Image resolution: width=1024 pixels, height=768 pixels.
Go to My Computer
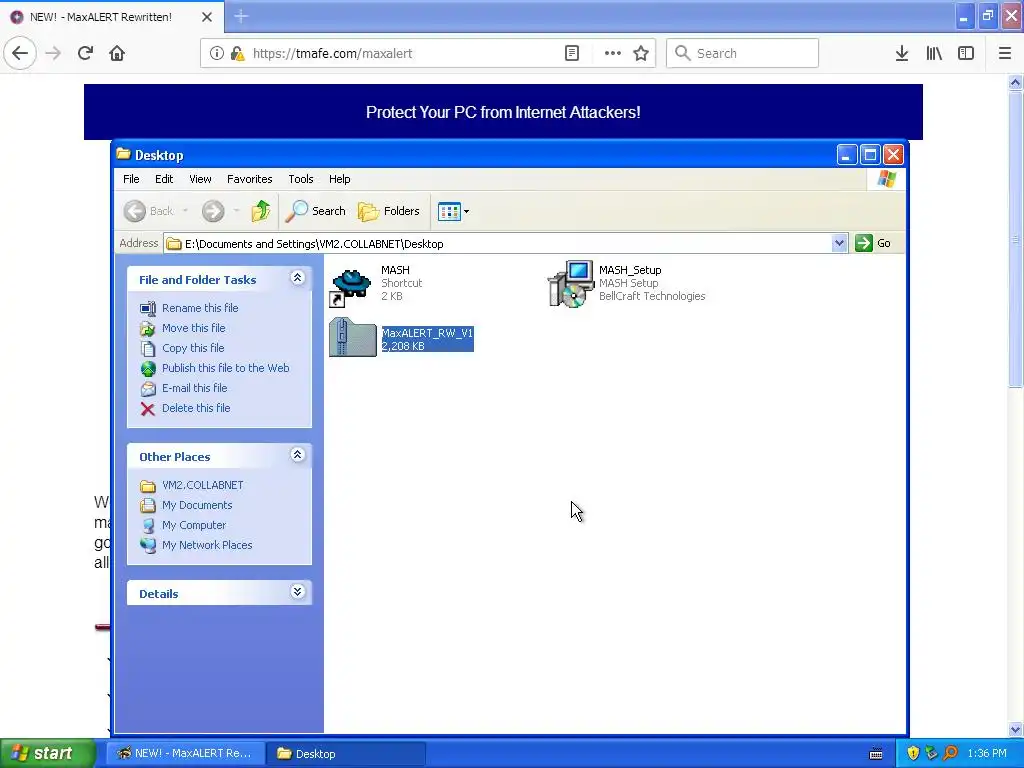(x=194, y=525)
